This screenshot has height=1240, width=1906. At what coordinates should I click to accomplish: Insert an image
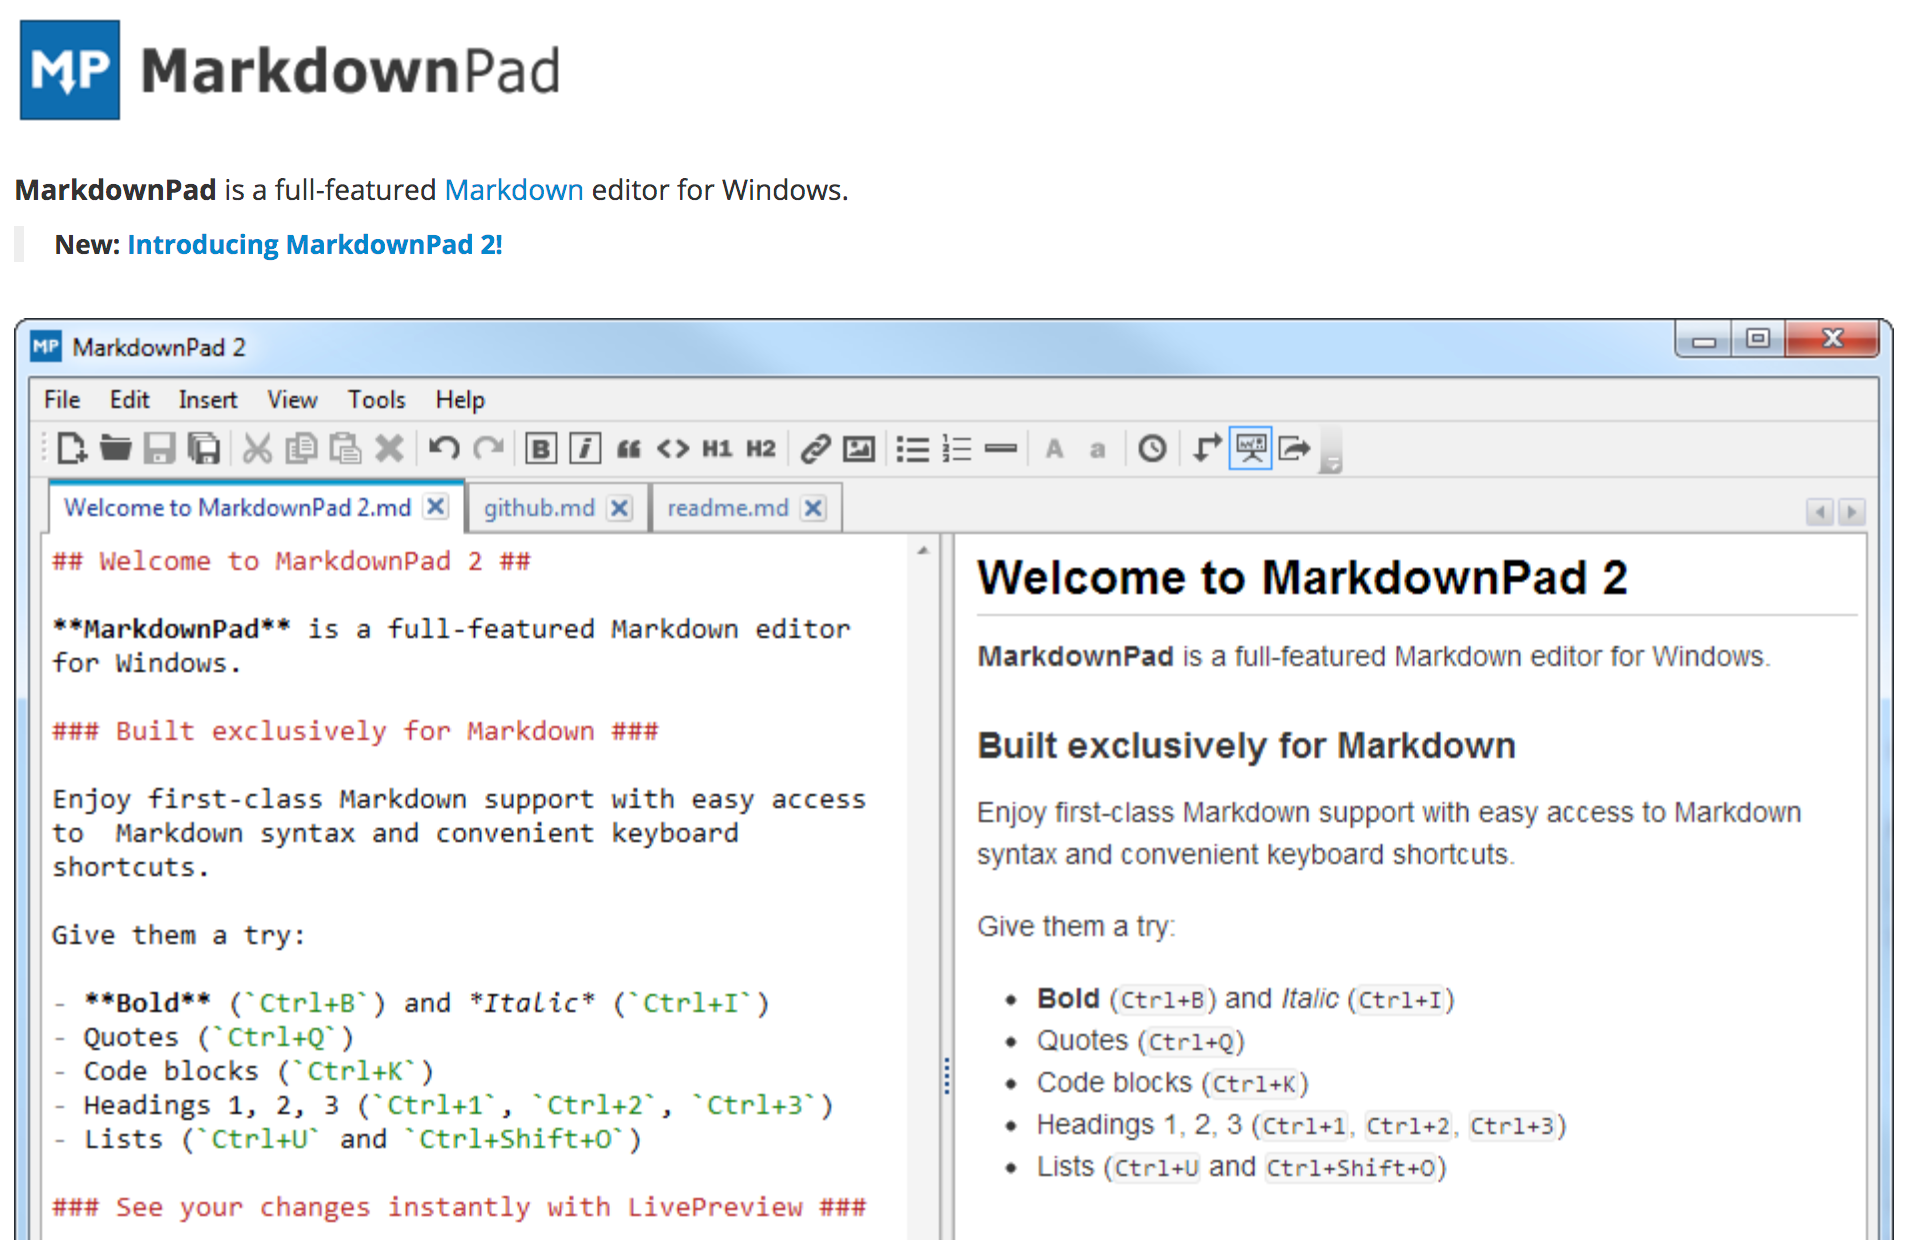(x=860, y=448)
